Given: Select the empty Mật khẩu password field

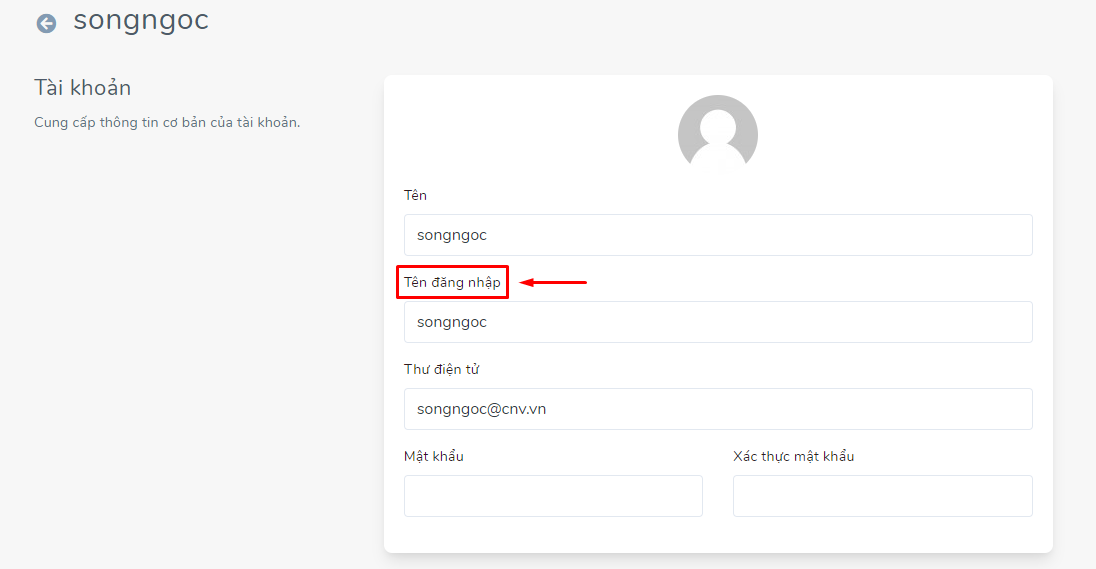Looking at the screenshot, I should pyautogui.click(x=553, y=496).
